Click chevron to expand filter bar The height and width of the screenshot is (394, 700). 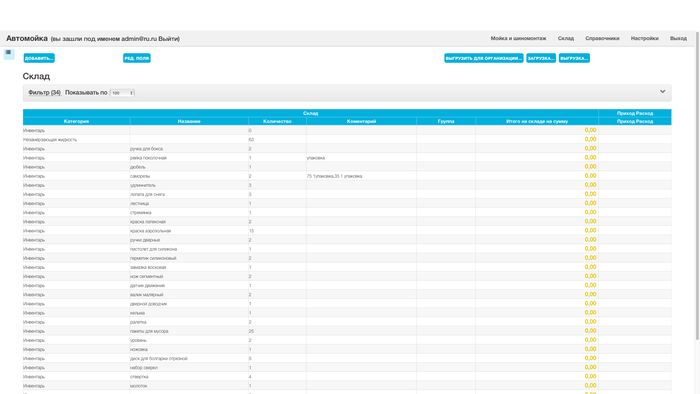coord(662,91)
